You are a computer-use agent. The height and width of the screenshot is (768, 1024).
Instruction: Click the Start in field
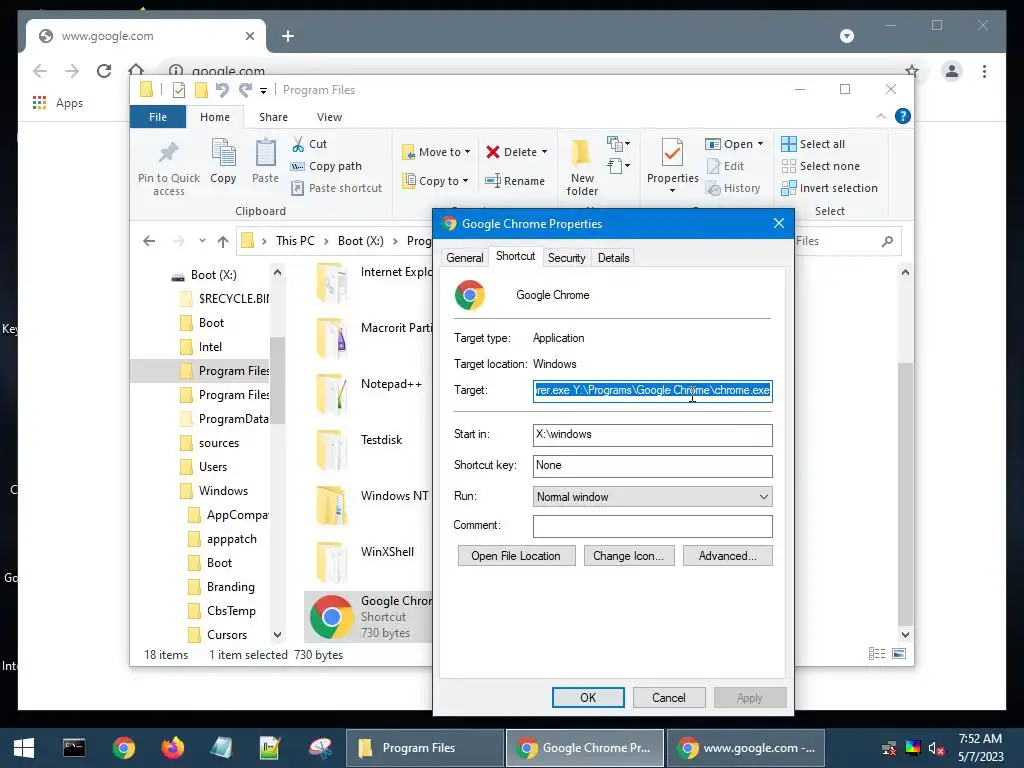pos(652,435)
